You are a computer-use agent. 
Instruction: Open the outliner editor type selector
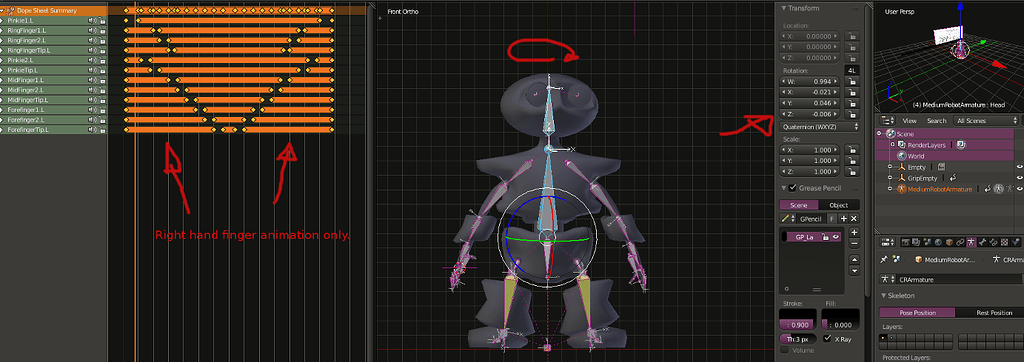tap(888, 121)
